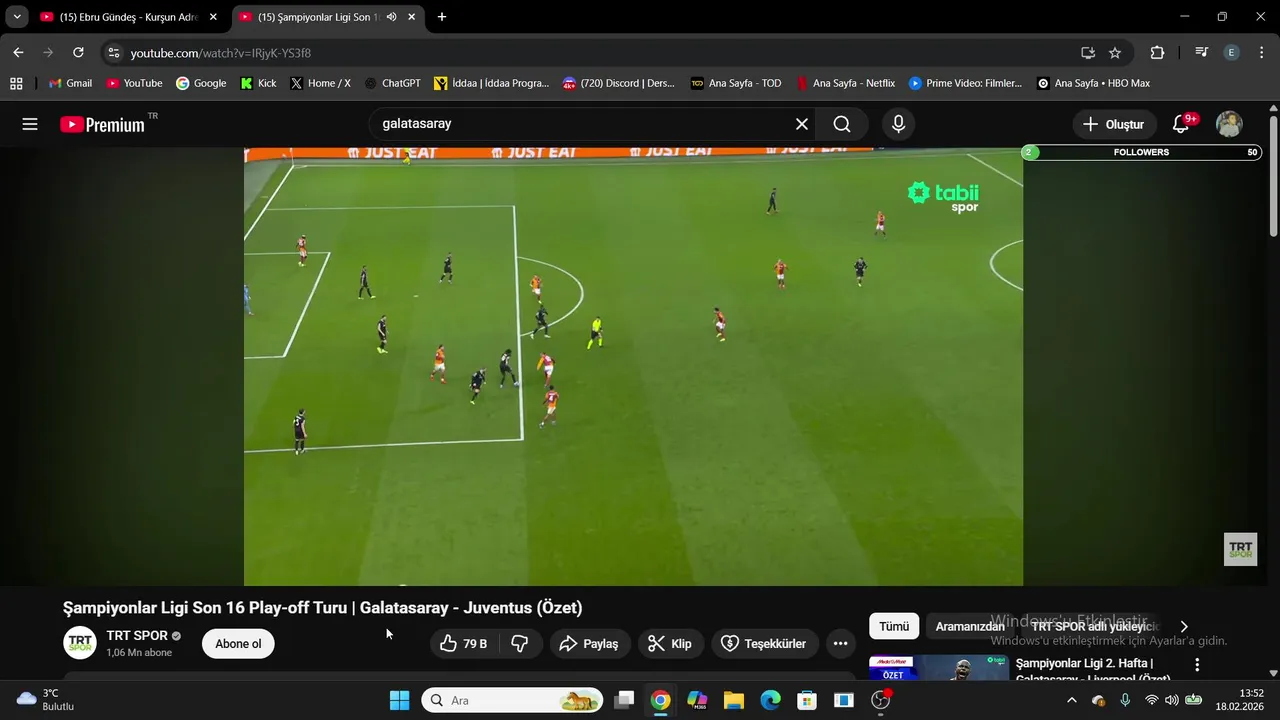
Task: Mute the Şampiyonlar Ligi tab audio
Action: (391, 17)
